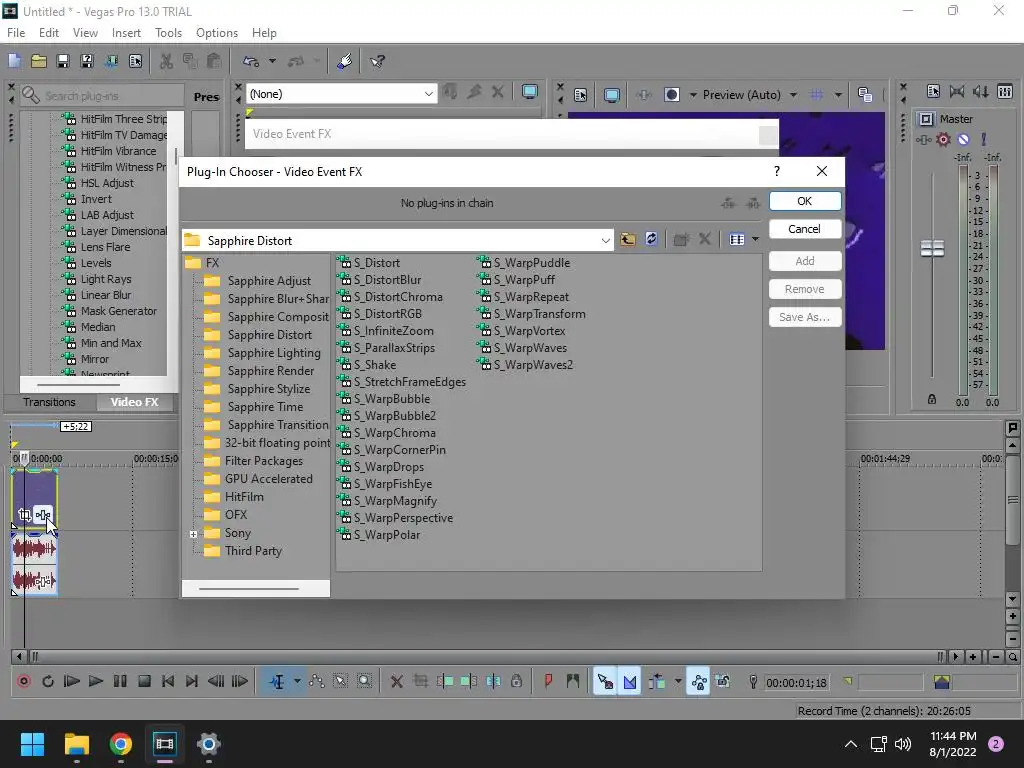Click the Search plug-ins field
The height and width of the screenshot is (768, 1024).
(102, 95)
